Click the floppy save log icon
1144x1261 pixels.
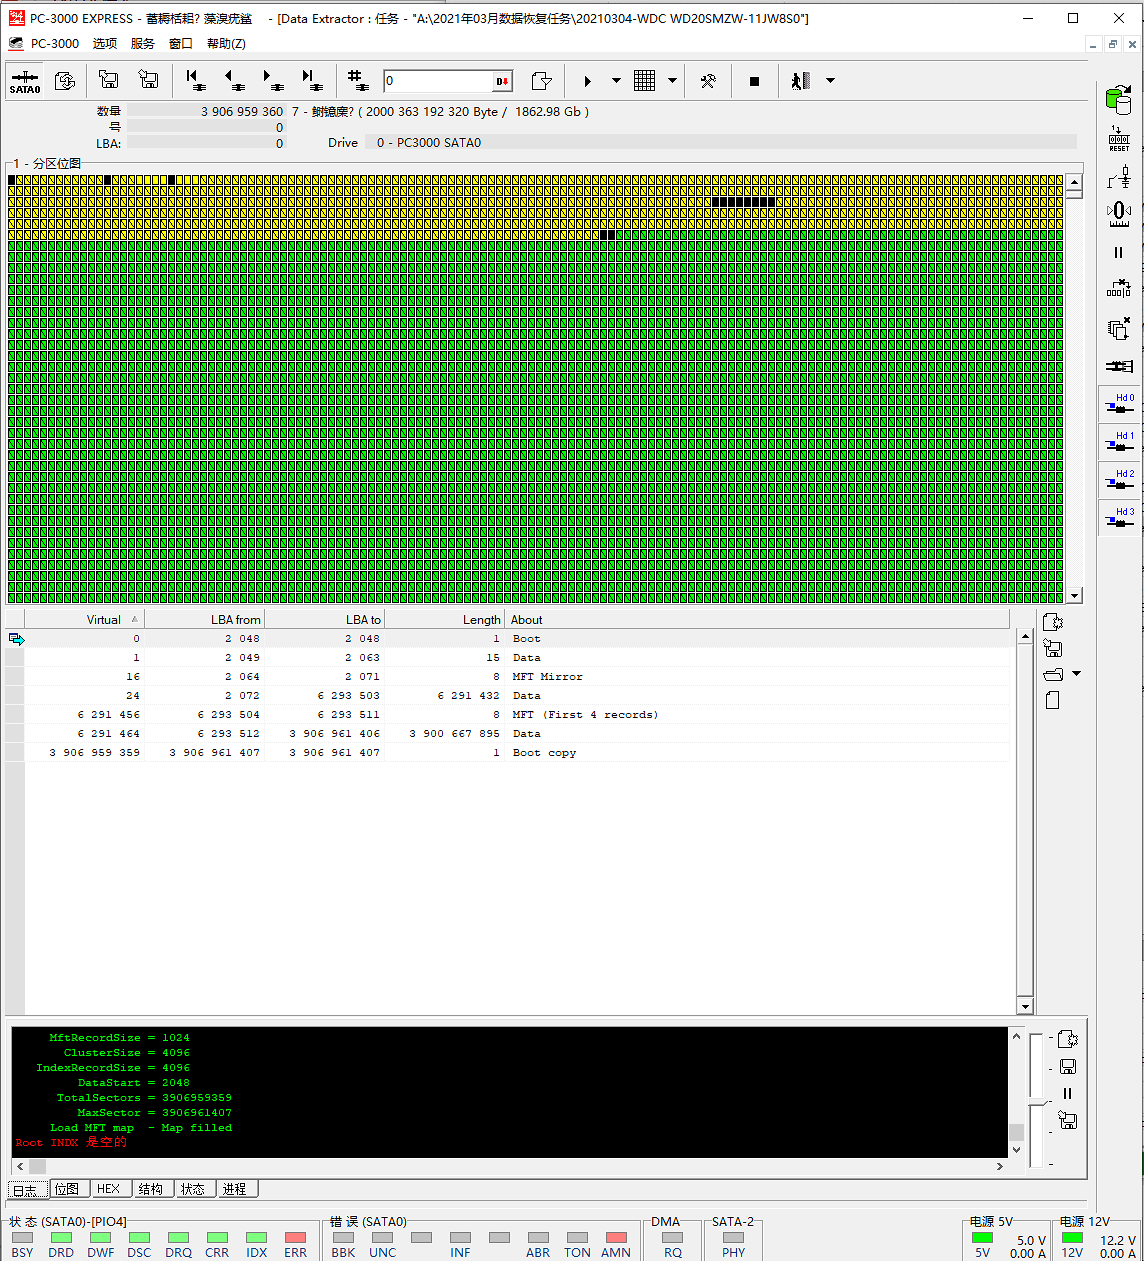[x=1067, y=1067]
